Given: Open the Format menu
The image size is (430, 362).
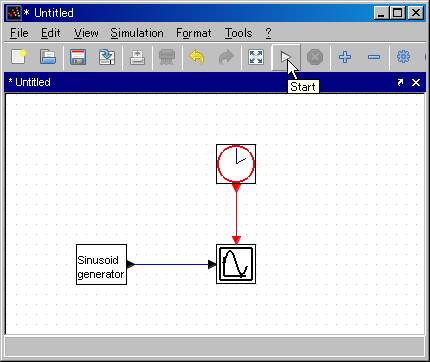Looking at the screenshot, I should (x=193, y=33).
